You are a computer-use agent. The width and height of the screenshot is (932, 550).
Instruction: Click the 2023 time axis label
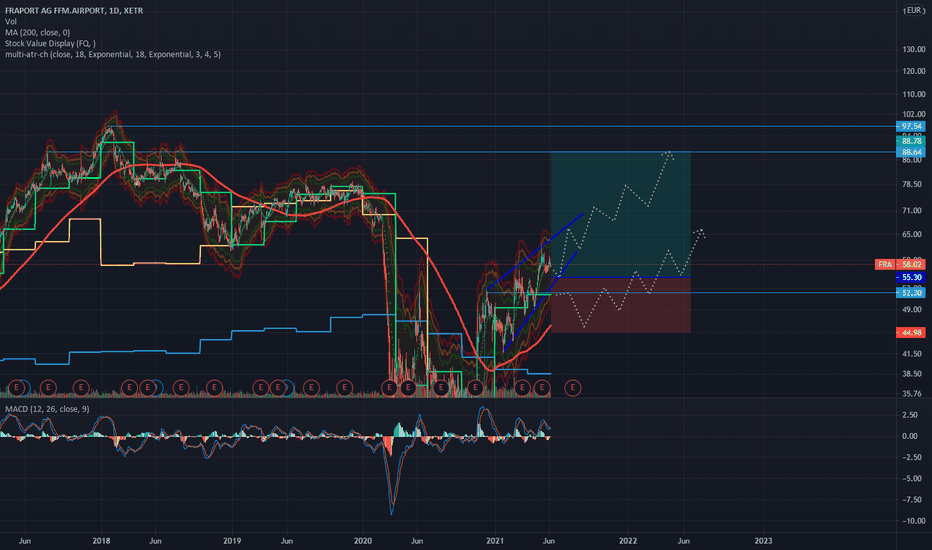tap(763, 541)
